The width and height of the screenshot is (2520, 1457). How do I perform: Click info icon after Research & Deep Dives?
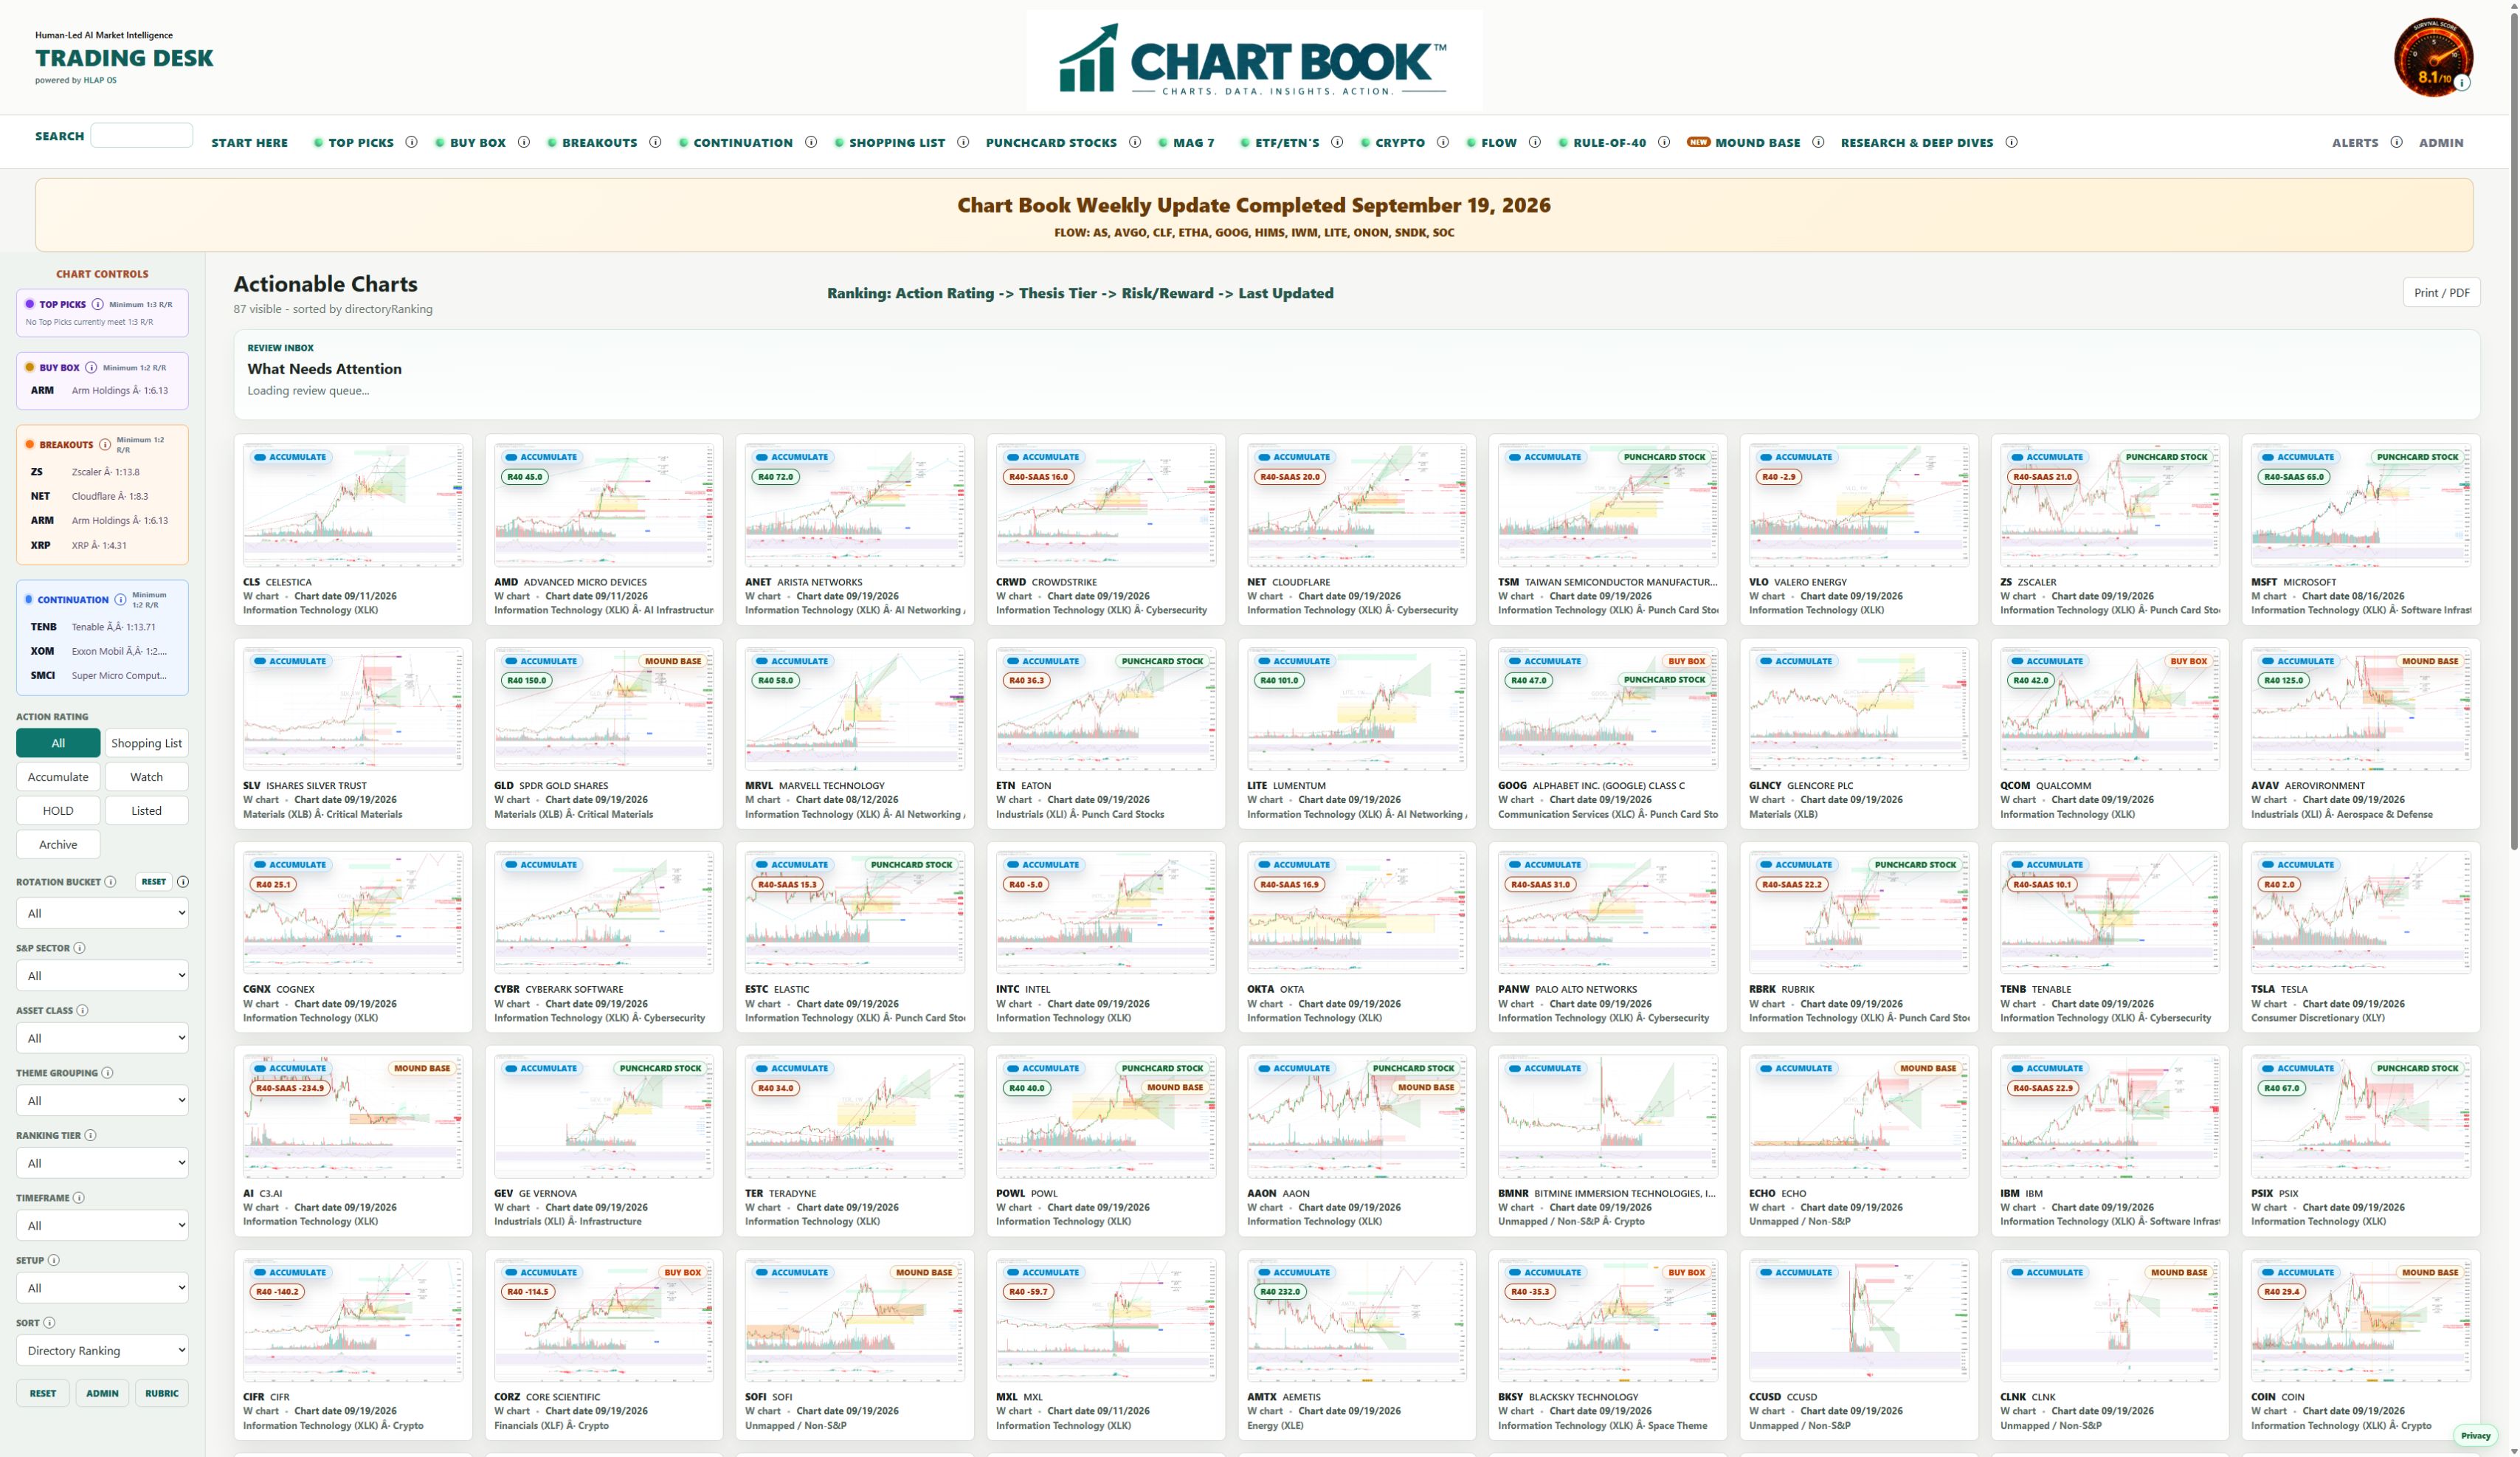point(2011,142)
